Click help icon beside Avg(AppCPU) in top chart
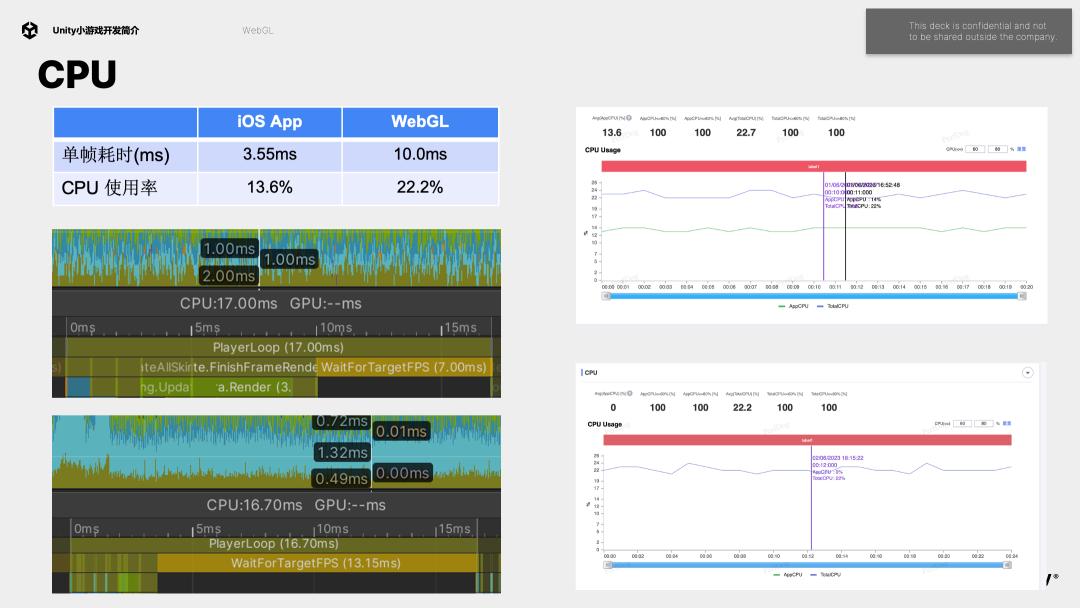This screenshot has width=1080, height=608. click(628, 118)
